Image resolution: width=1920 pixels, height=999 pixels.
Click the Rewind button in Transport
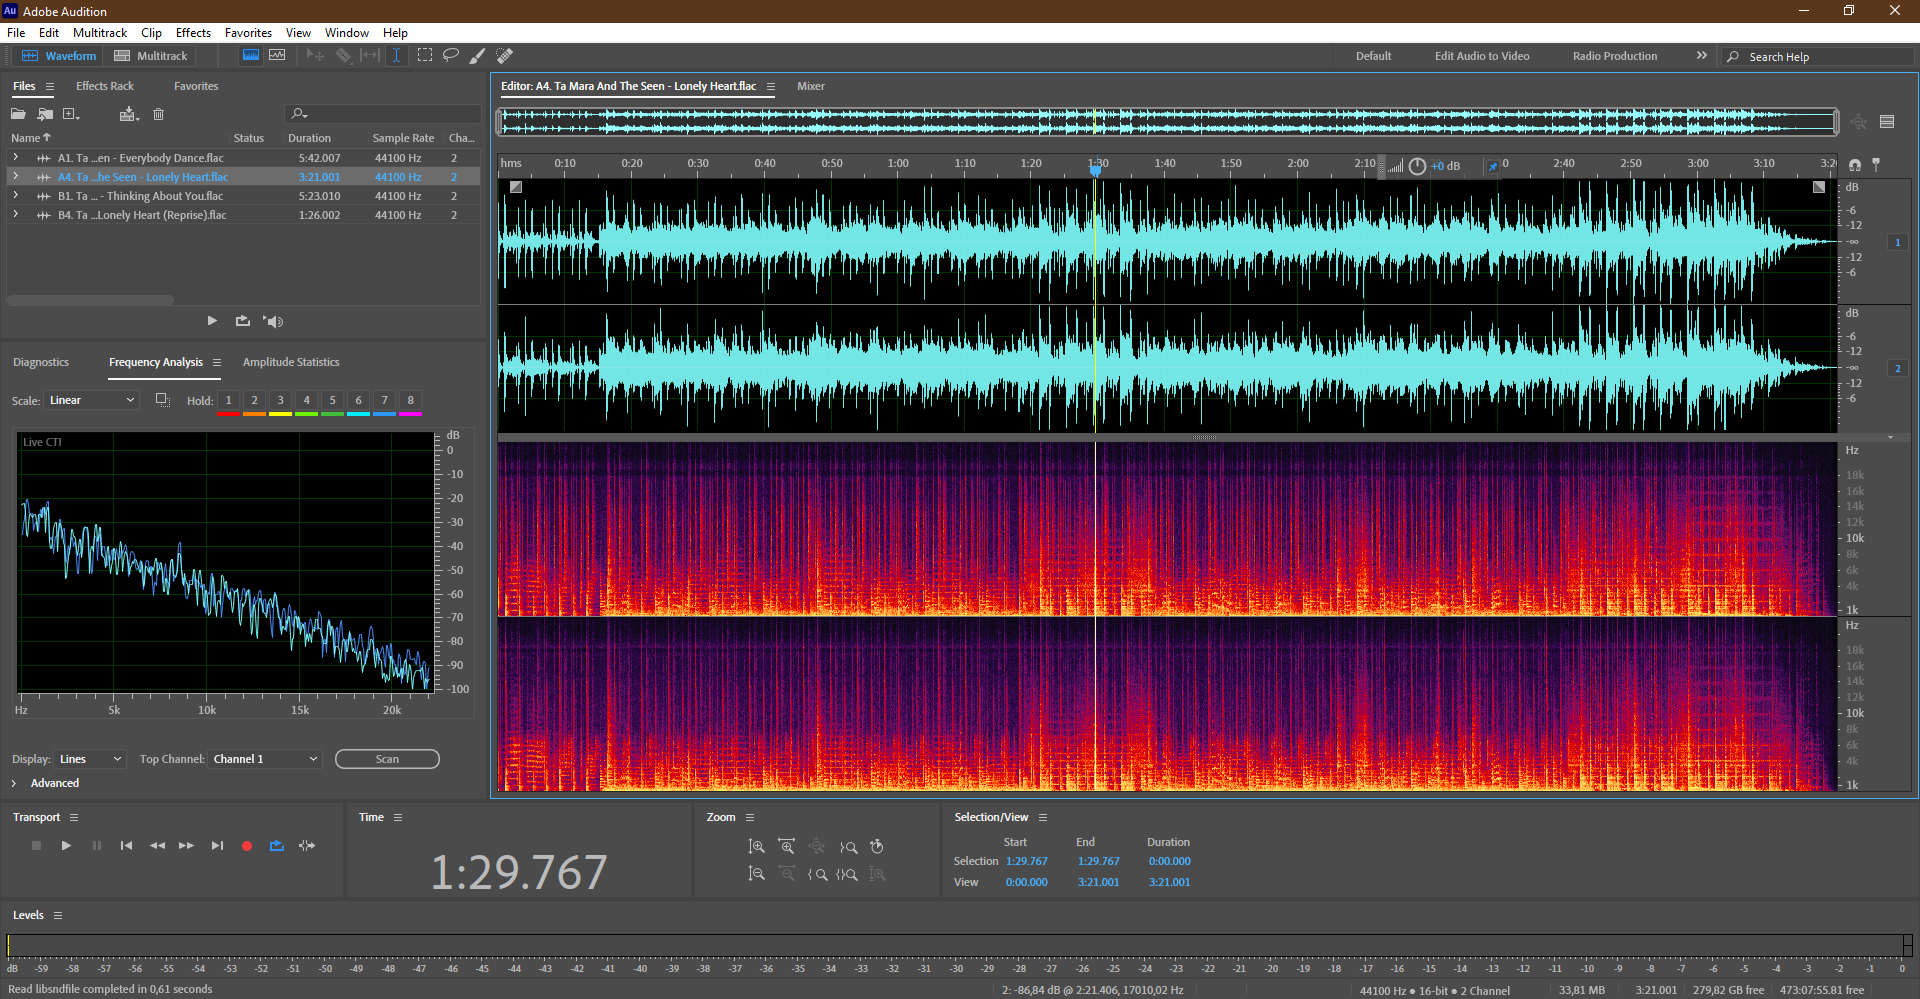tap(157, 846)
